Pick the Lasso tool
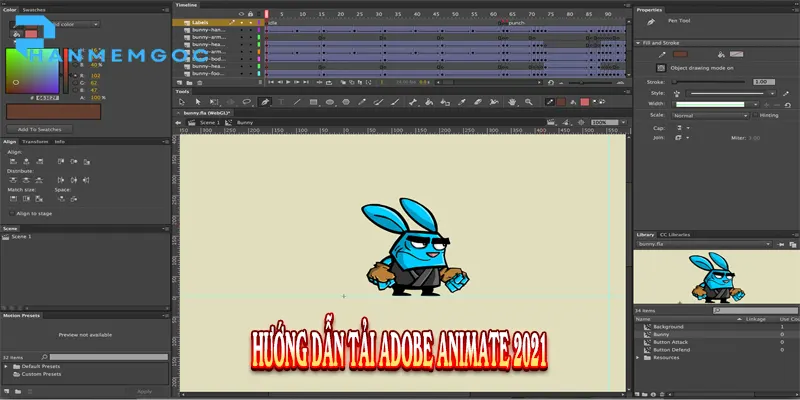The height and width of the screenshot is (400, 800). 246,102
